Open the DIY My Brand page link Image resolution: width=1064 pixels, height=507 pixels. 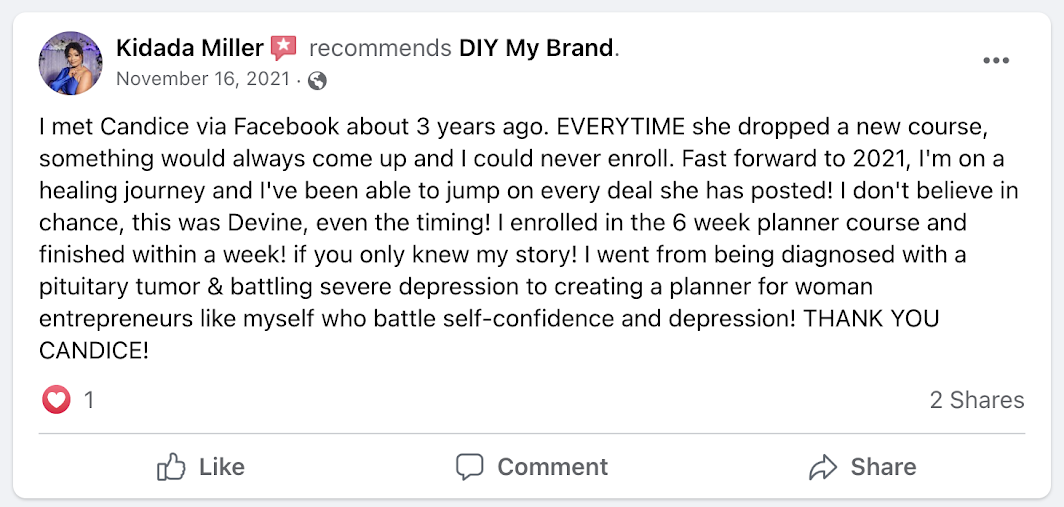click(x=536, y=48)
